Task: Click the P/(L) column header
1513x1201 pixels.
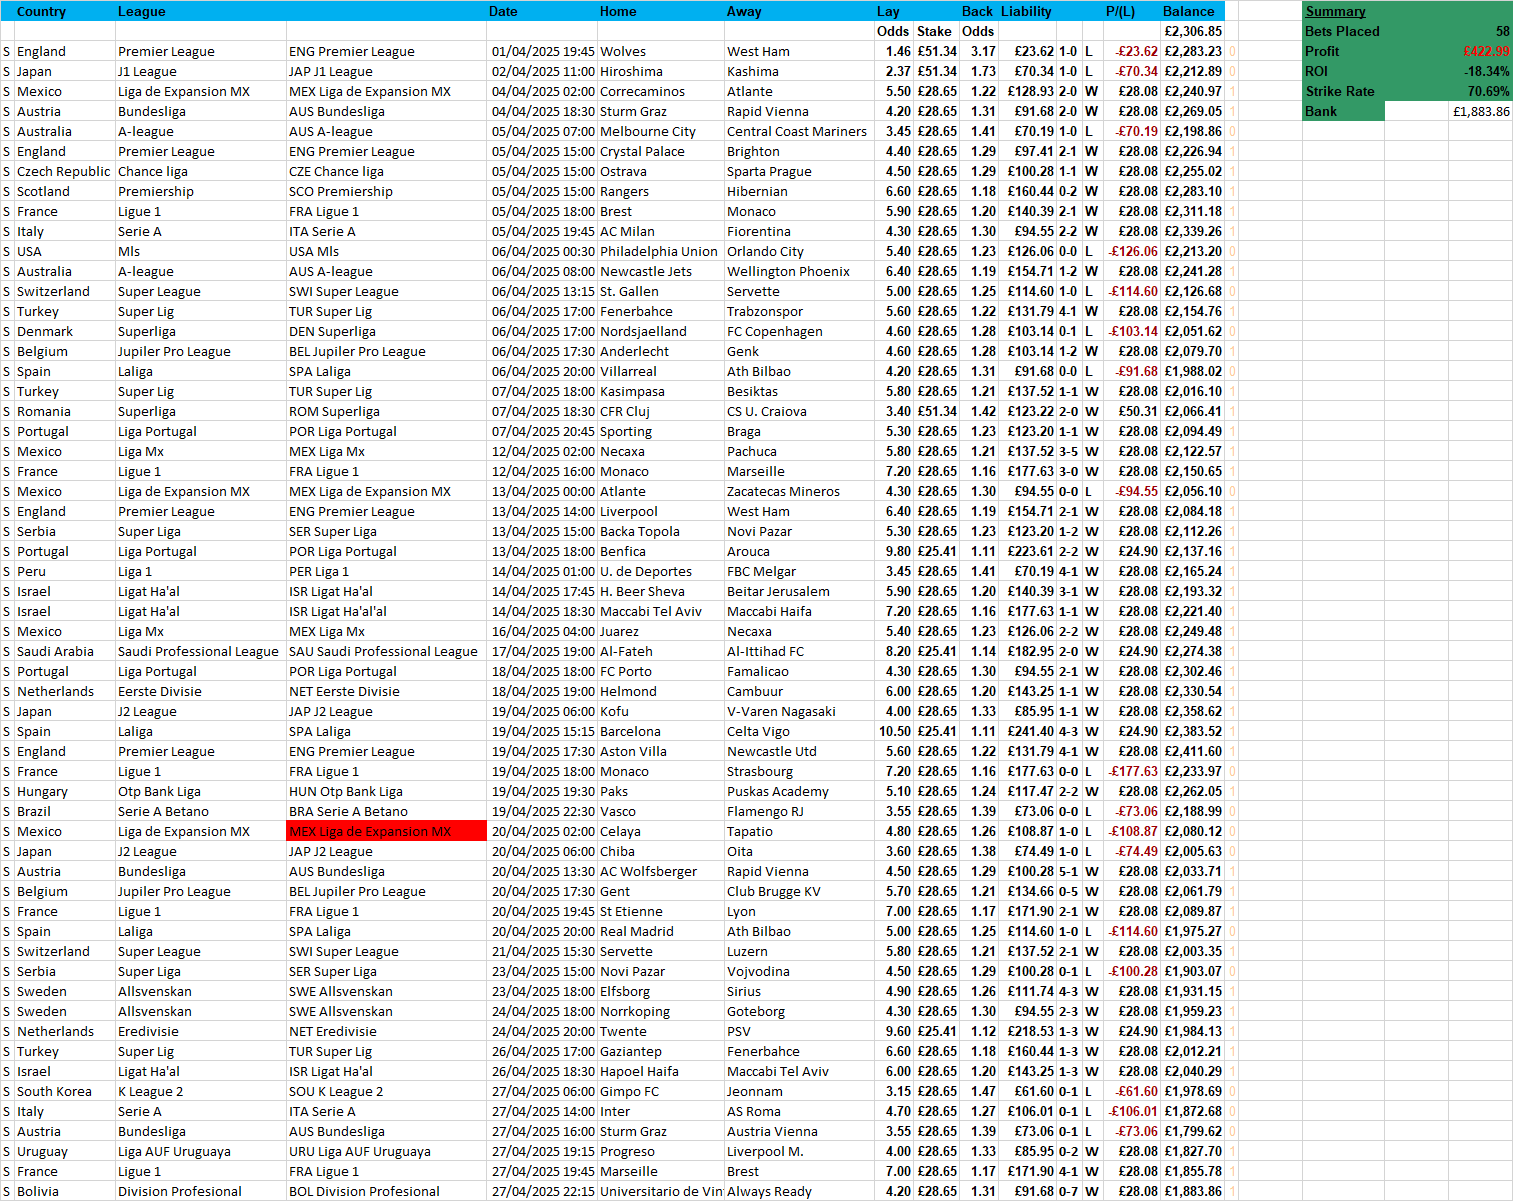Action: [x=1120, y=12]
